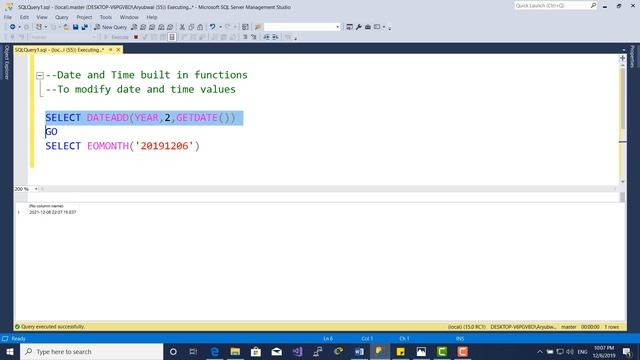Open the Query menu
Viewport: 640px width, 360px height.
62,17
